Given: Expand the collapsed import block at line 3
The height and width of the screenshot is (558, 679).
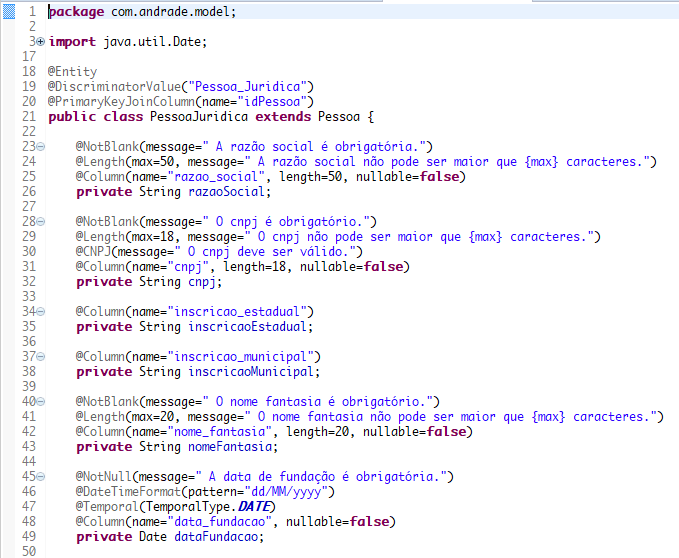Looking at the screenshot, I should [40, 42].
